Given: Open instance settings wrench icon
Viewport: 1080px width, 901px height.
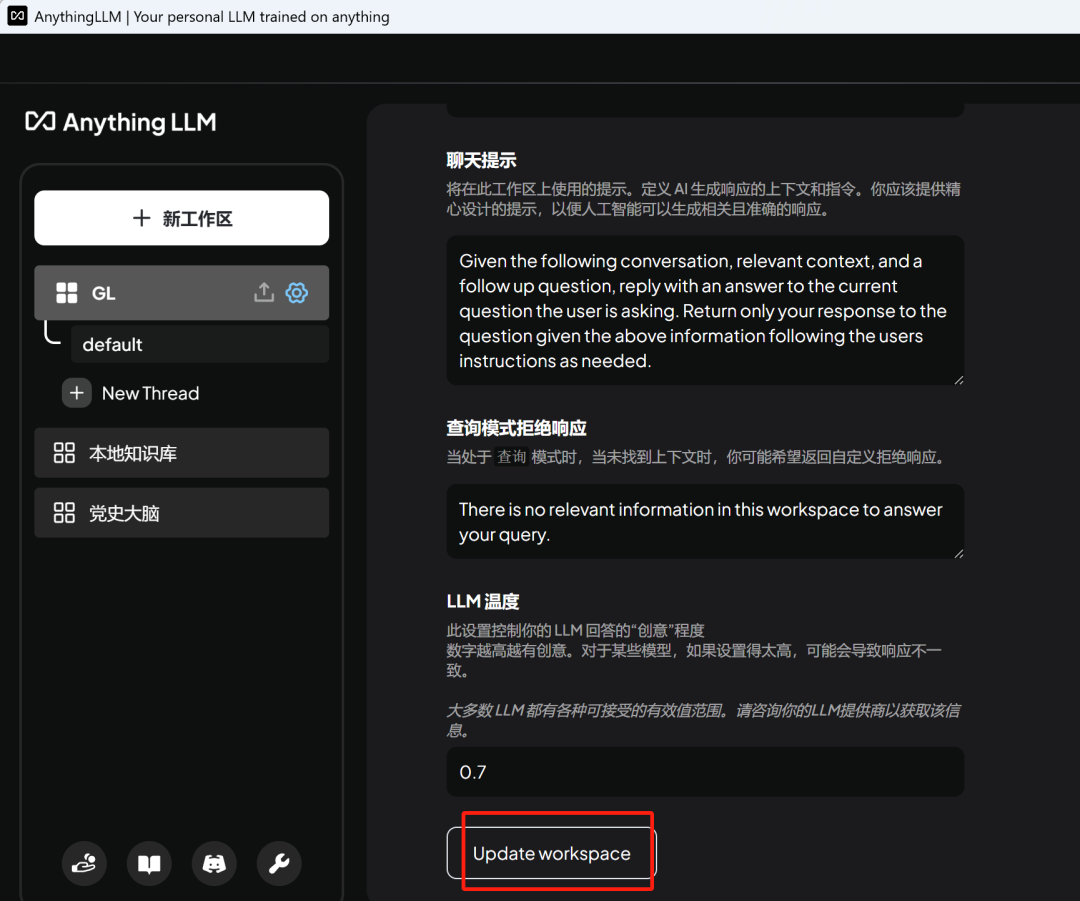Looking at the screenshot, I should (279, 863).
